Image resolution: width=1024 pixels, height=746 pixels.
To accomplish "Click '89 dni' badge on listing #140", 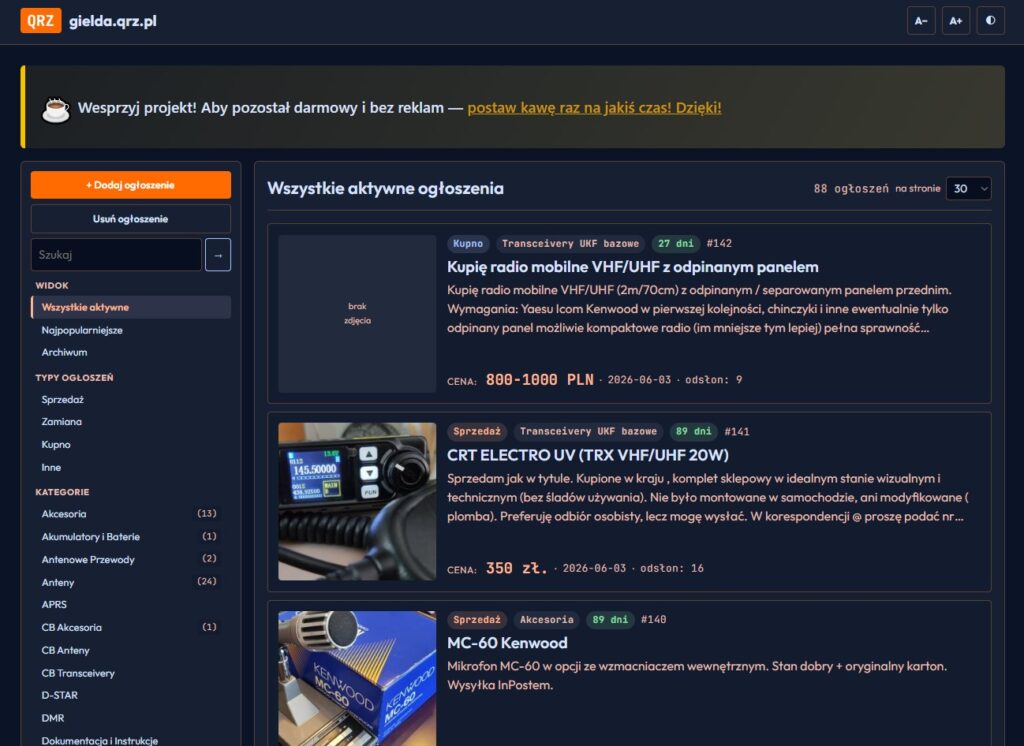I will click(x=610, y=619).
